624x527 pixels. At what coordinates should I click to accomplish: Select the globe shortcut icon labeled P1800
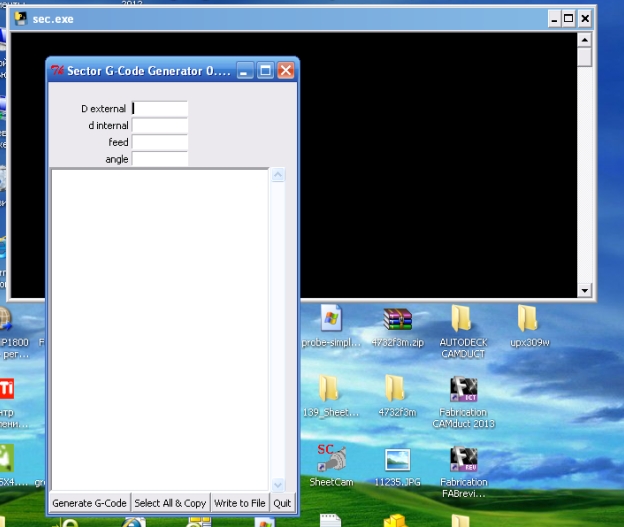click(x=6, y=319)
